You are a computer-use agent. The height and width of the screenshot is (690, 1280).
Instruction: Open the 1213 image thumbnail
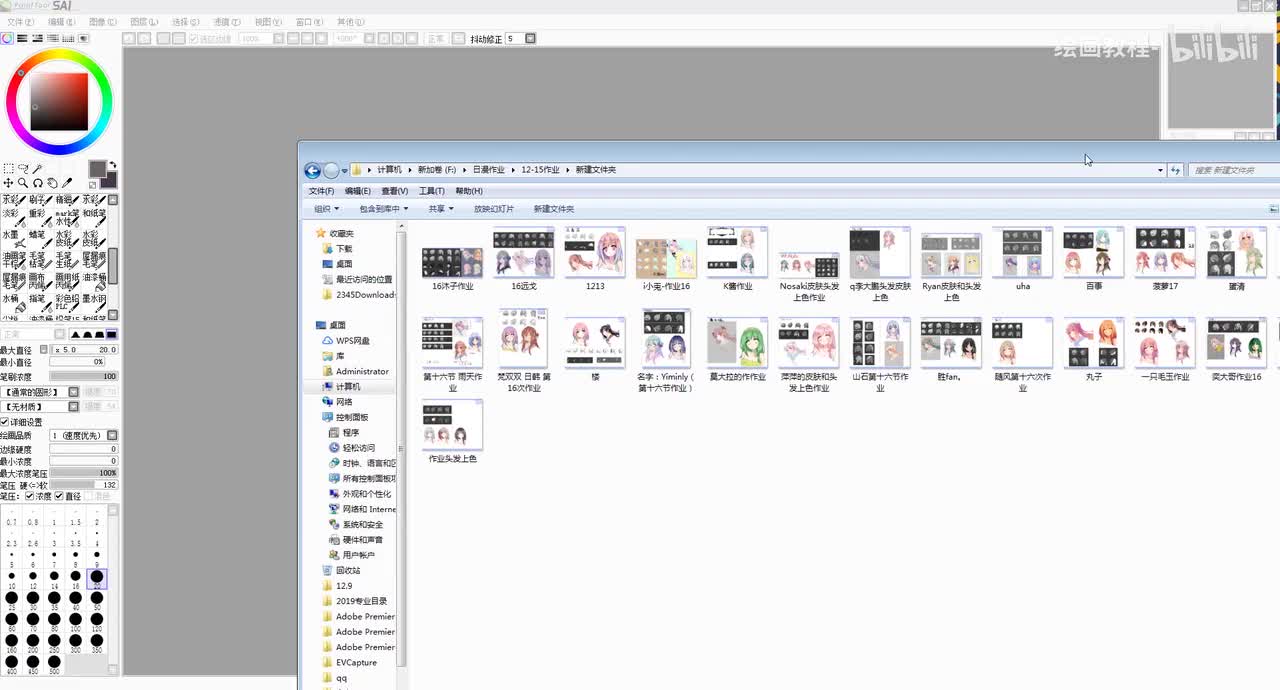(x=594, y=251)
